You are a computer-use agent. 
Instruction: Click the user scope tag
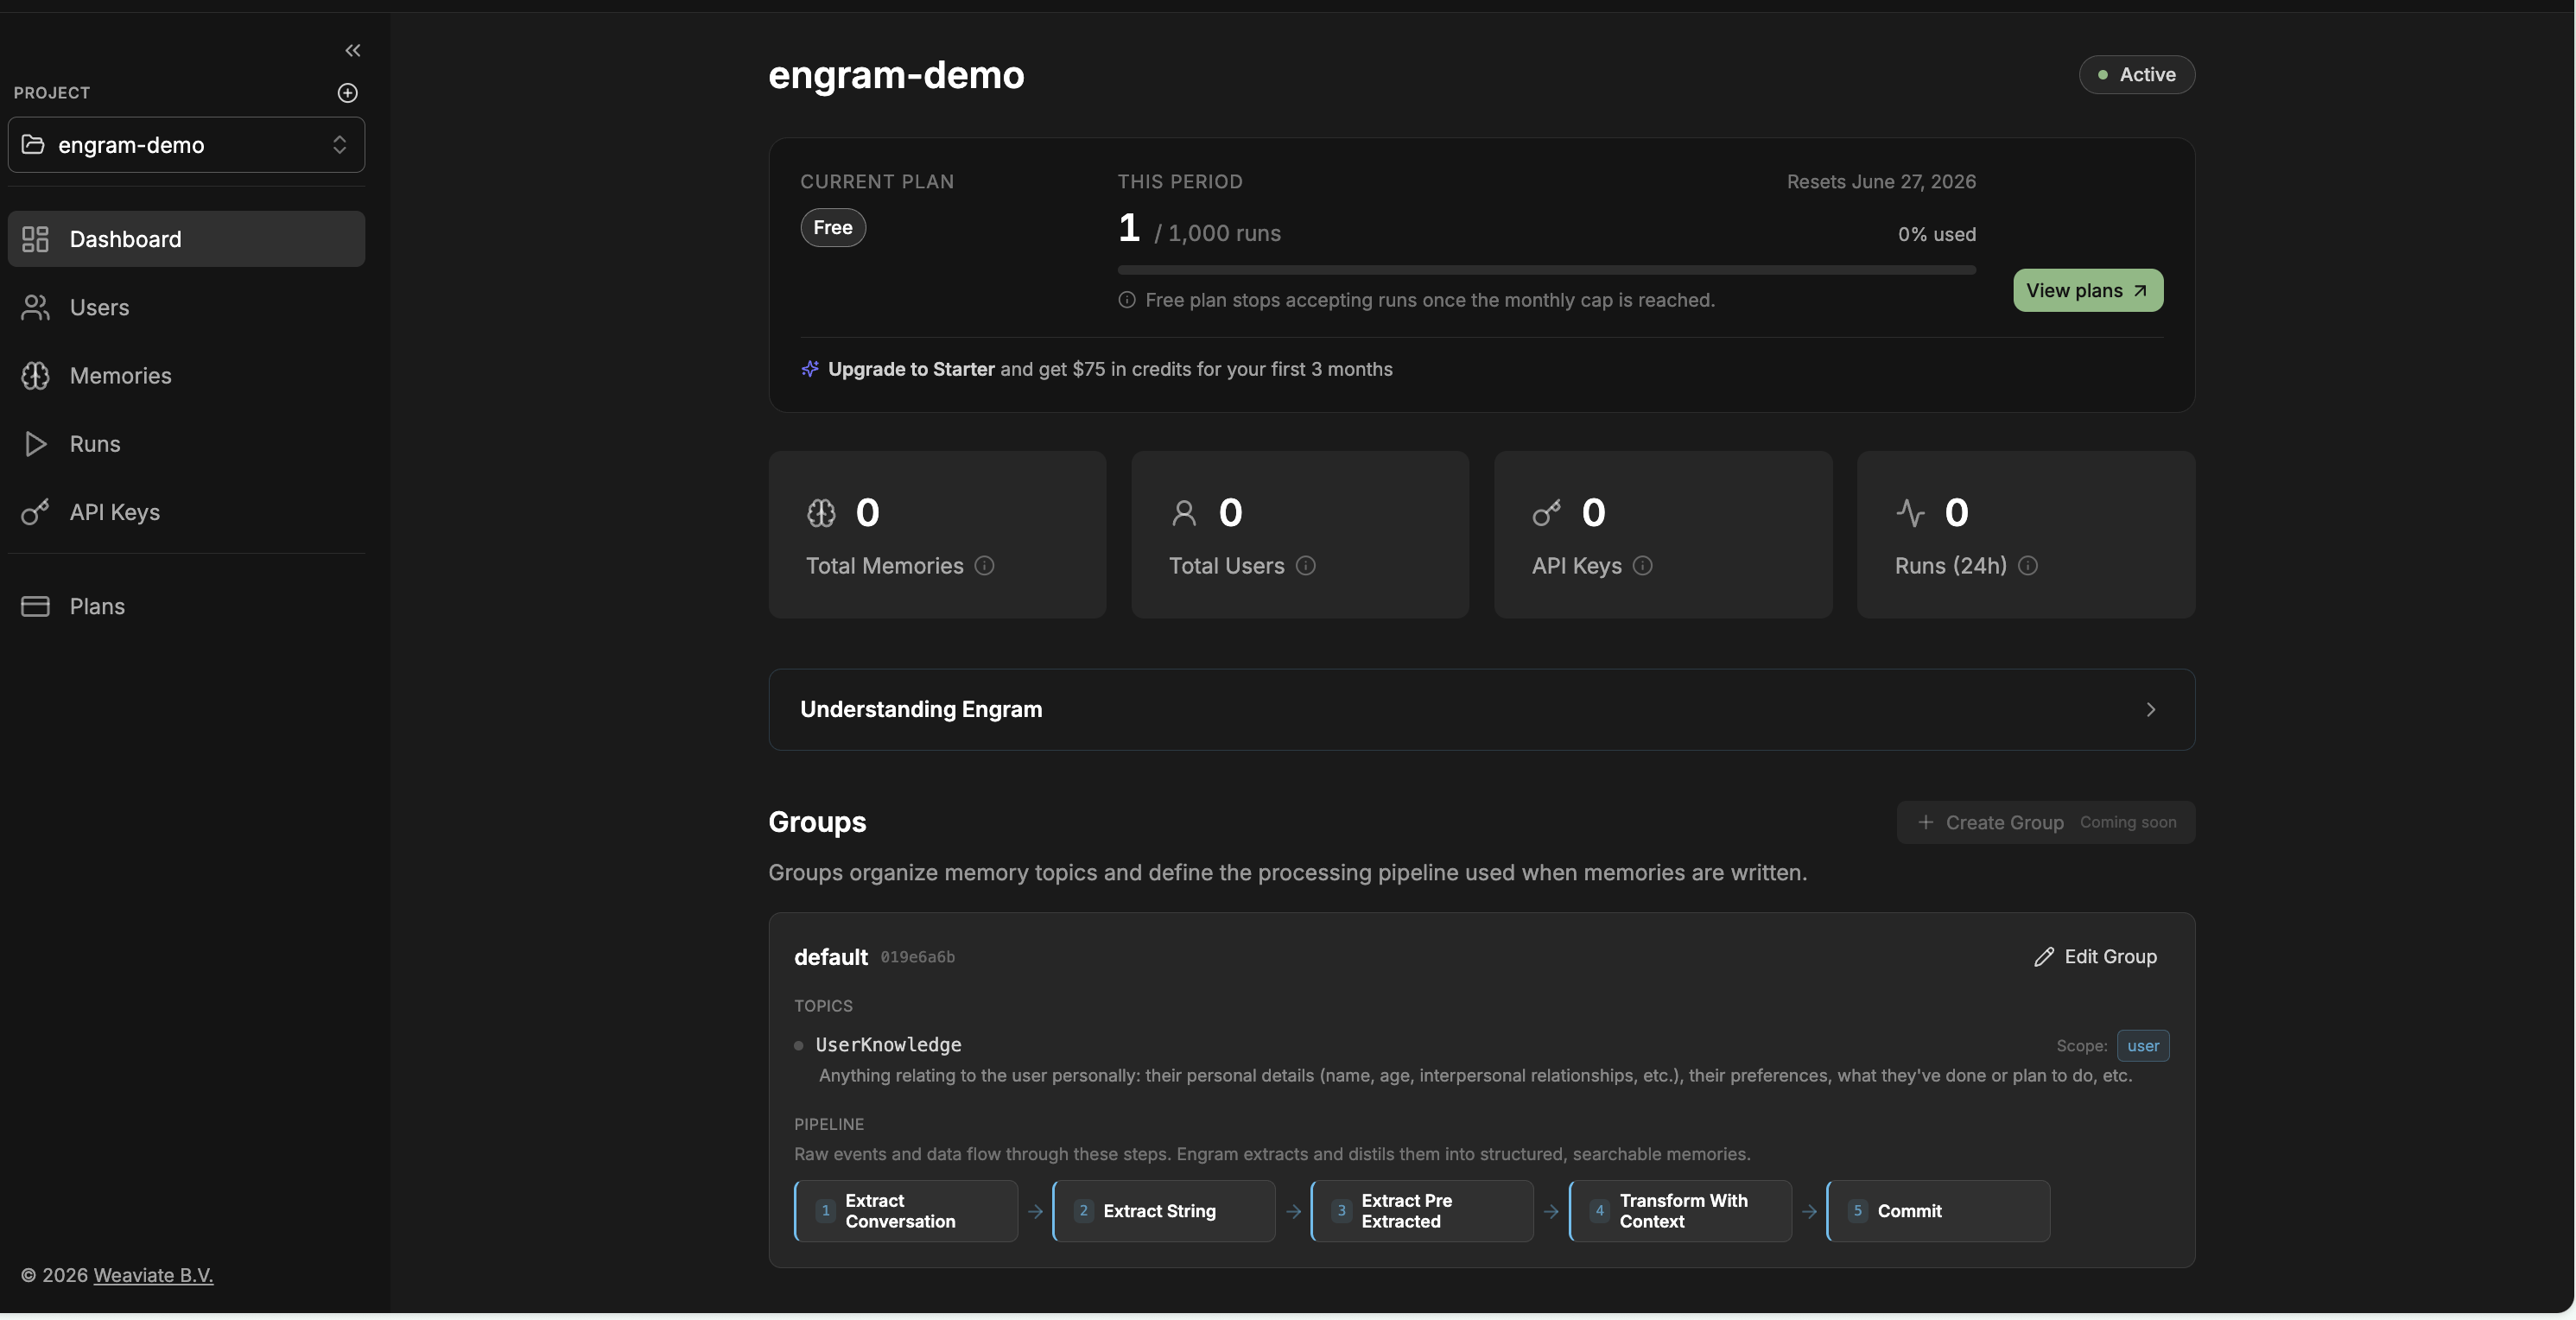click(x=2143, y=1046)
